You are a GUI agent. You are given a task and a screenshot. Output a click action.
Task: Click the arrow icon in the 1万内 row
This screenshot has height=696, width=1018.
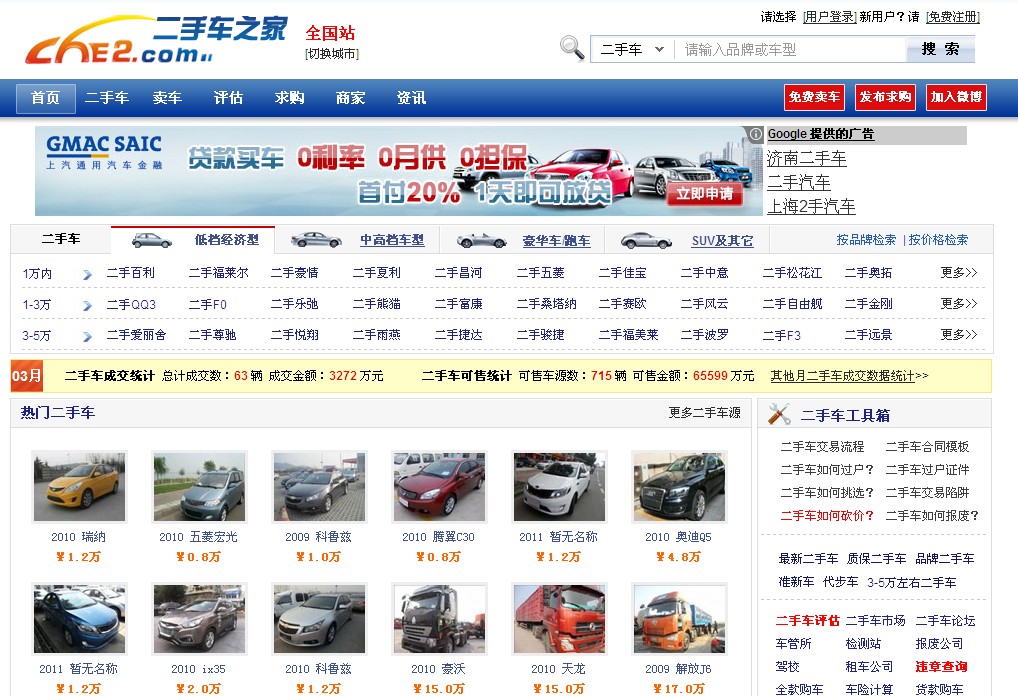pyautogui.click(x=87, y=275)
